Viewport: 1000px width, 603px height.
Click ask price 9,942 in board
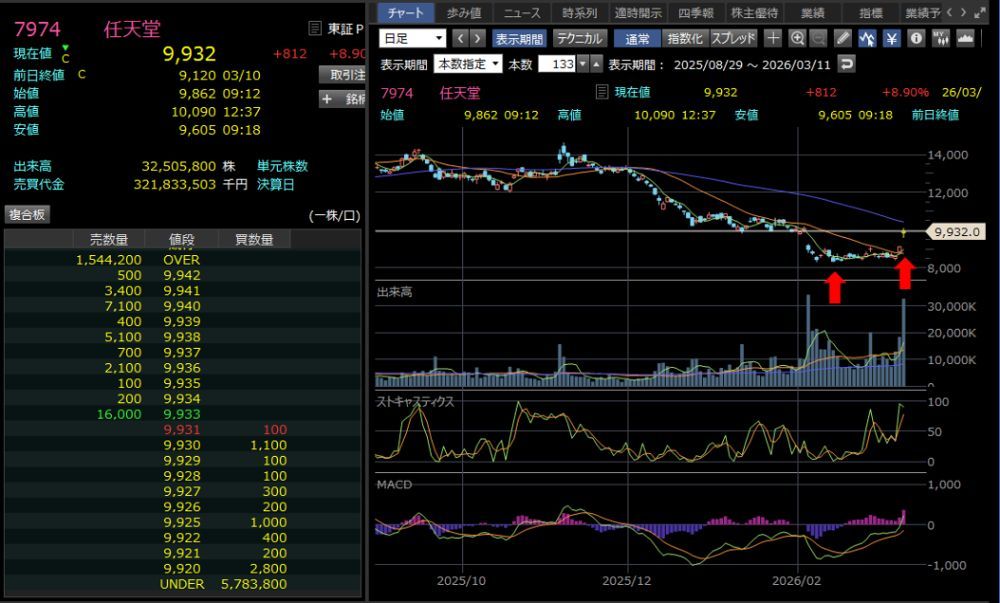(x=182, y=275)
